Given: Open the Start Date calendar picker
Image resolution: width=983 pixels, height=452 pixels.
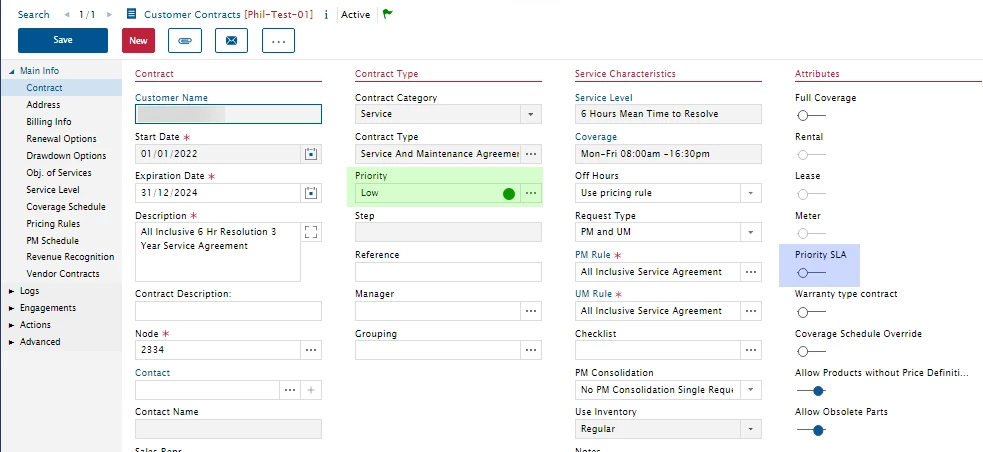Looking at the screenshot, I should click(x=311, y=154).
